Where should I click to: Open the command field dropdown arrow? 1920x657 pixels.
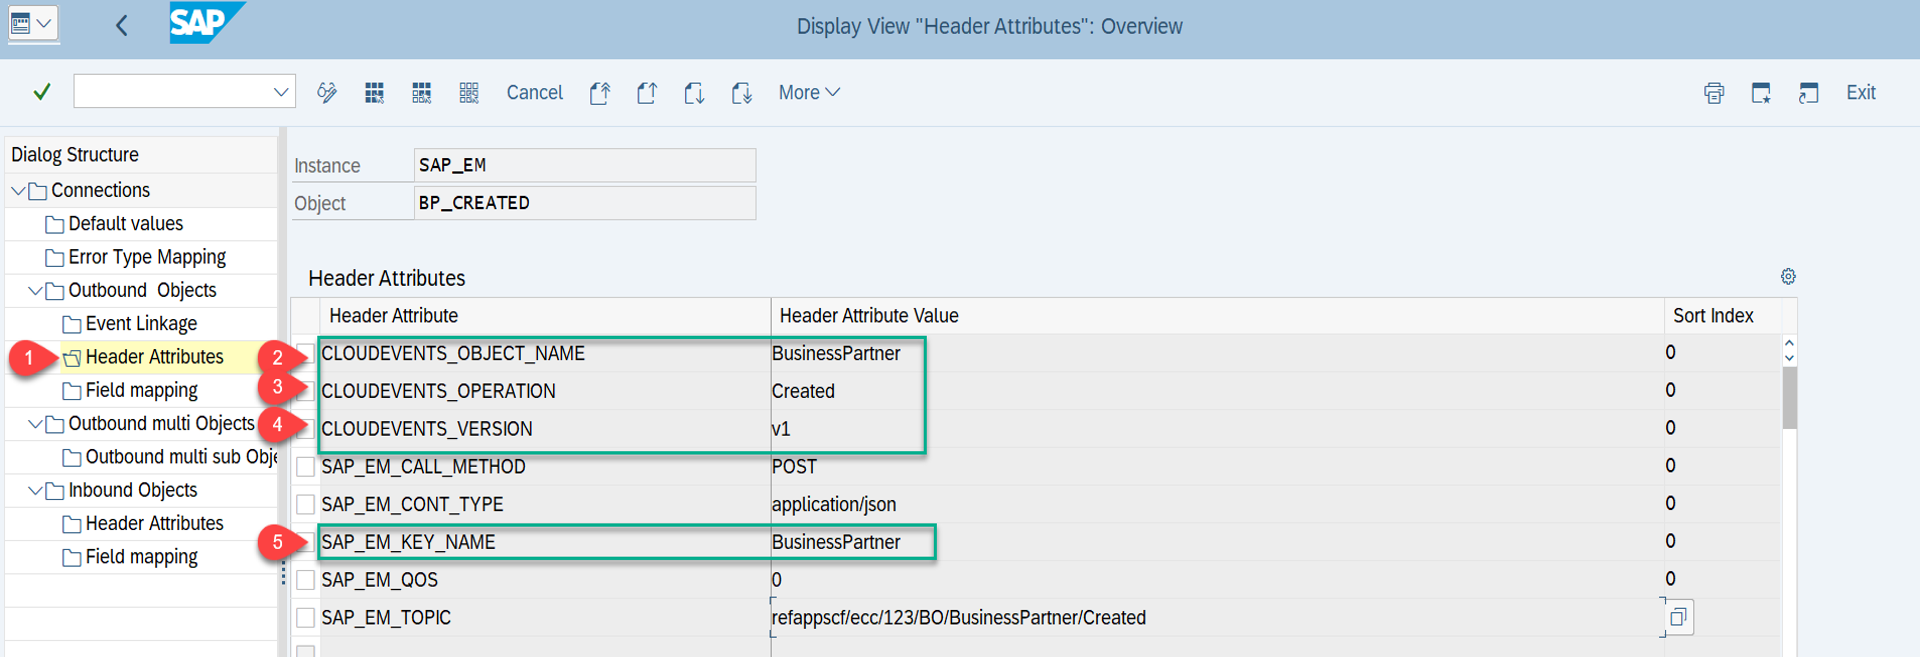281,92
